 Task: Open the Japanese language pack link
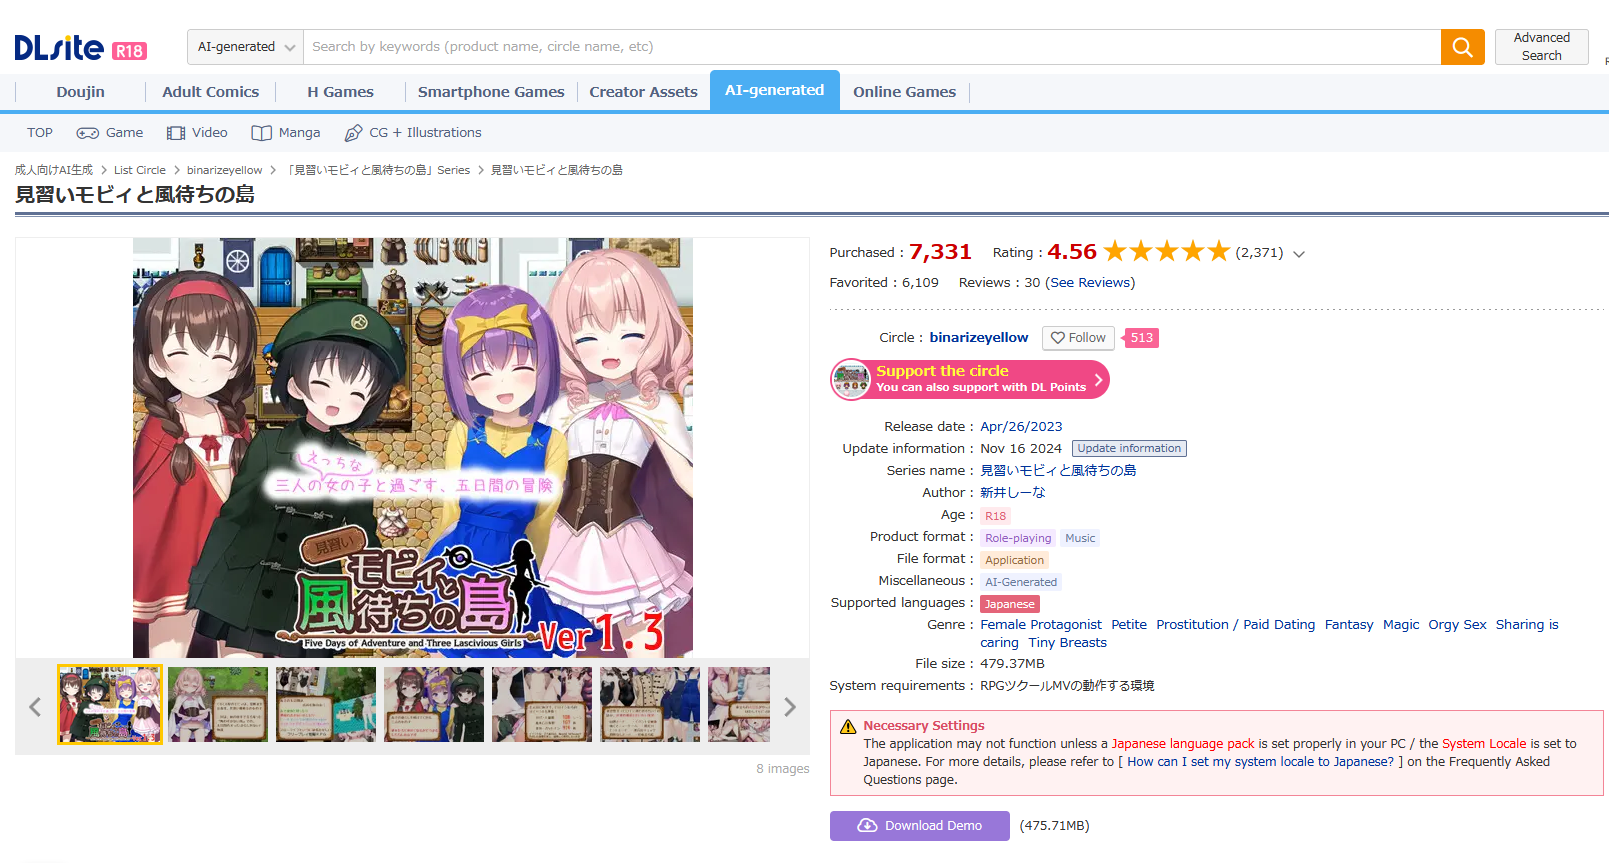1183,744
